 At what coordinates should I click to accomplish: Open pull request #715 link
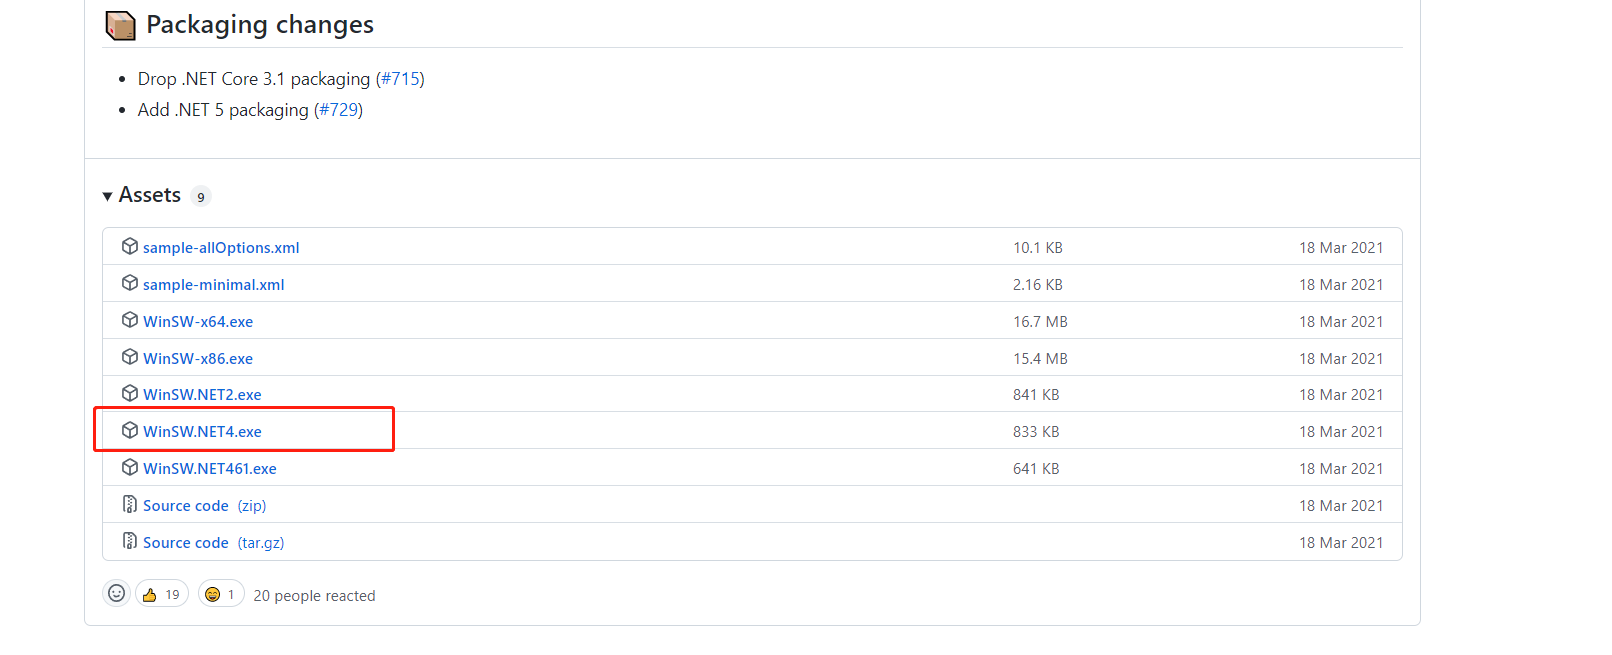click(400, 79)
